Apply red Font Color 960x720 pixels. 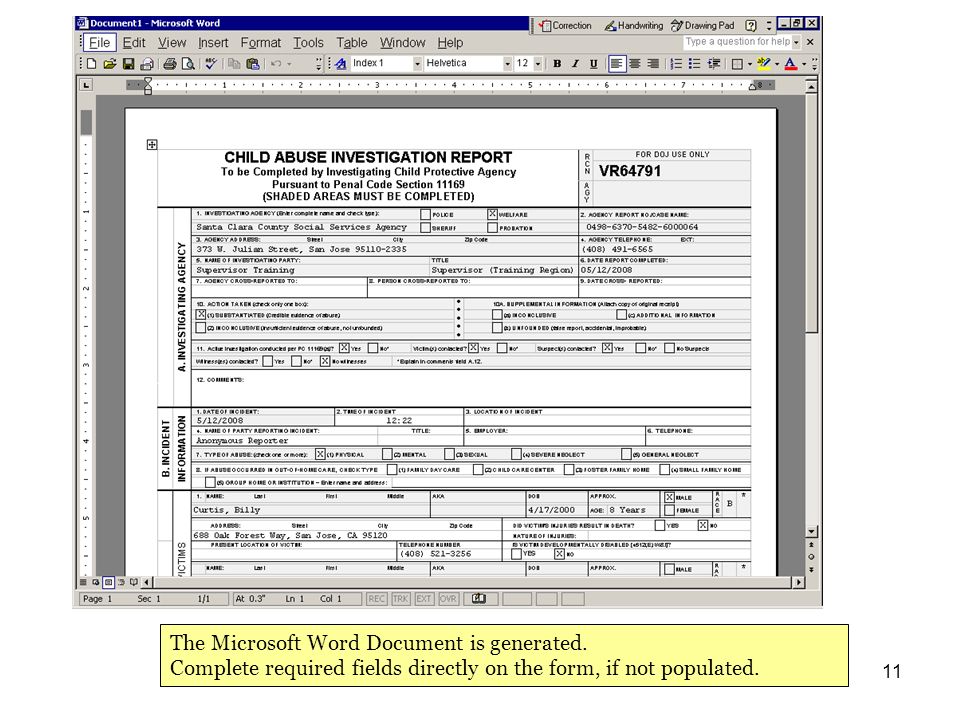(790, 64)
